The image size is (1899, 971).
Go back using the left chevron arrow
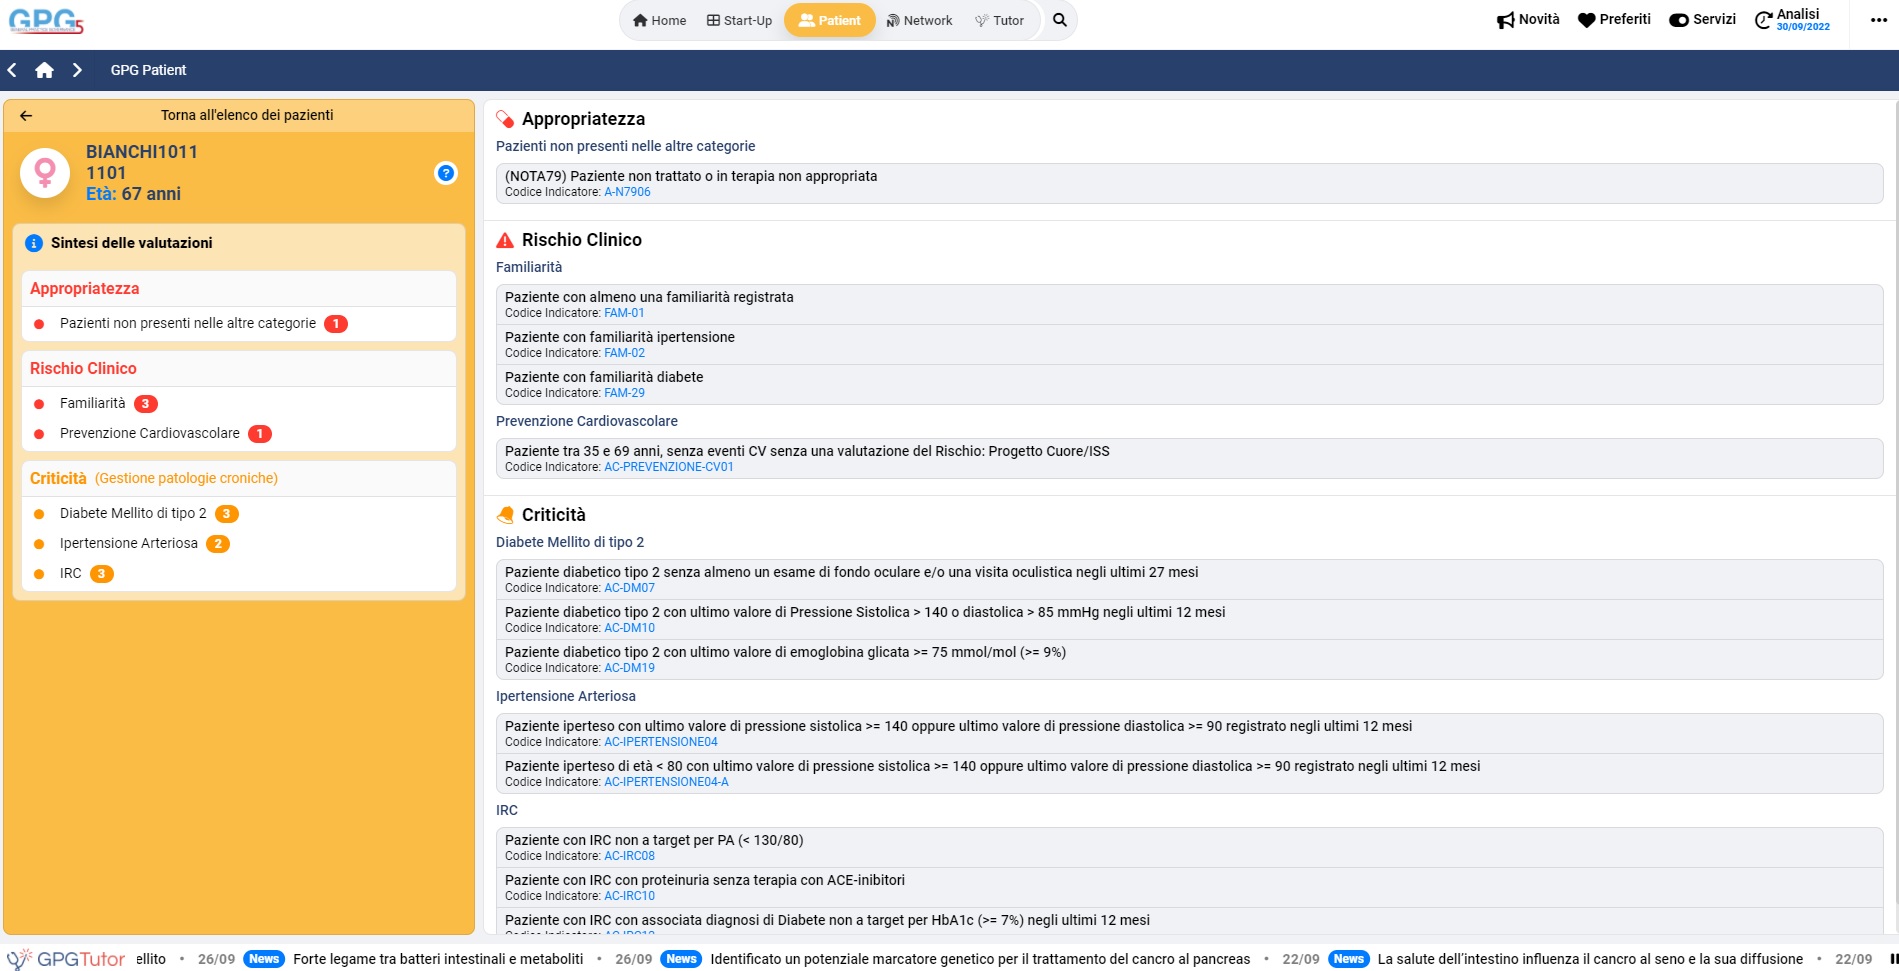pos(13,70)
